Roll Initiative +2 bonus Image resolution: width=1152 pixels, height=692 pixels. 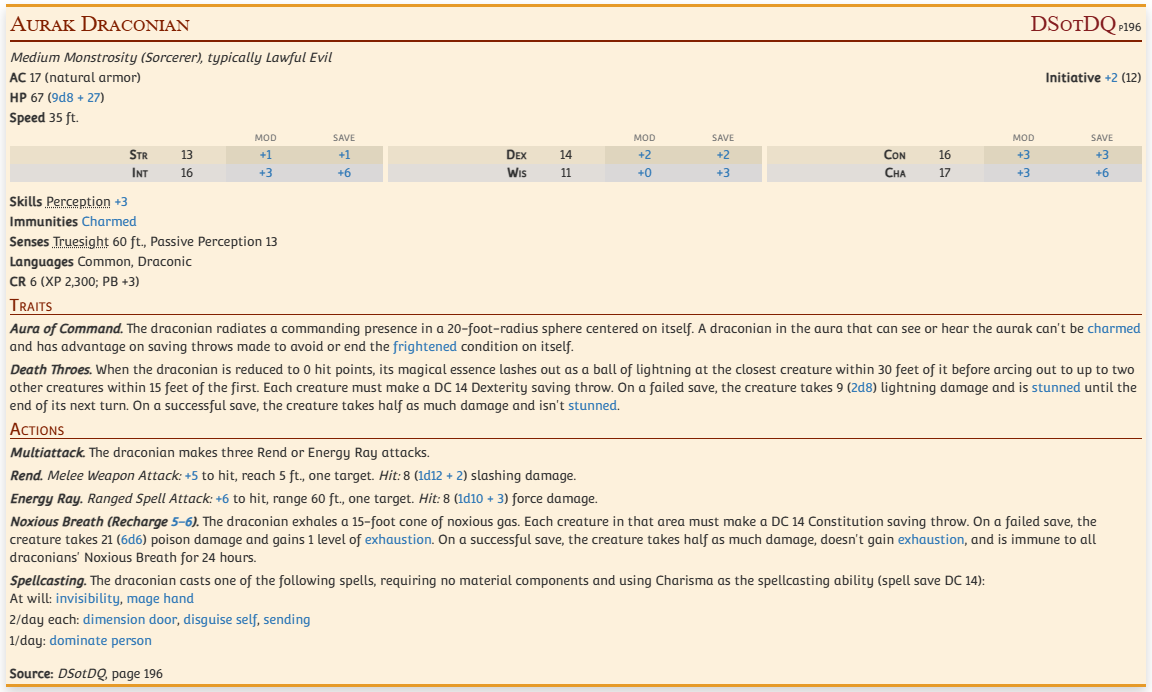point(1110,77)
